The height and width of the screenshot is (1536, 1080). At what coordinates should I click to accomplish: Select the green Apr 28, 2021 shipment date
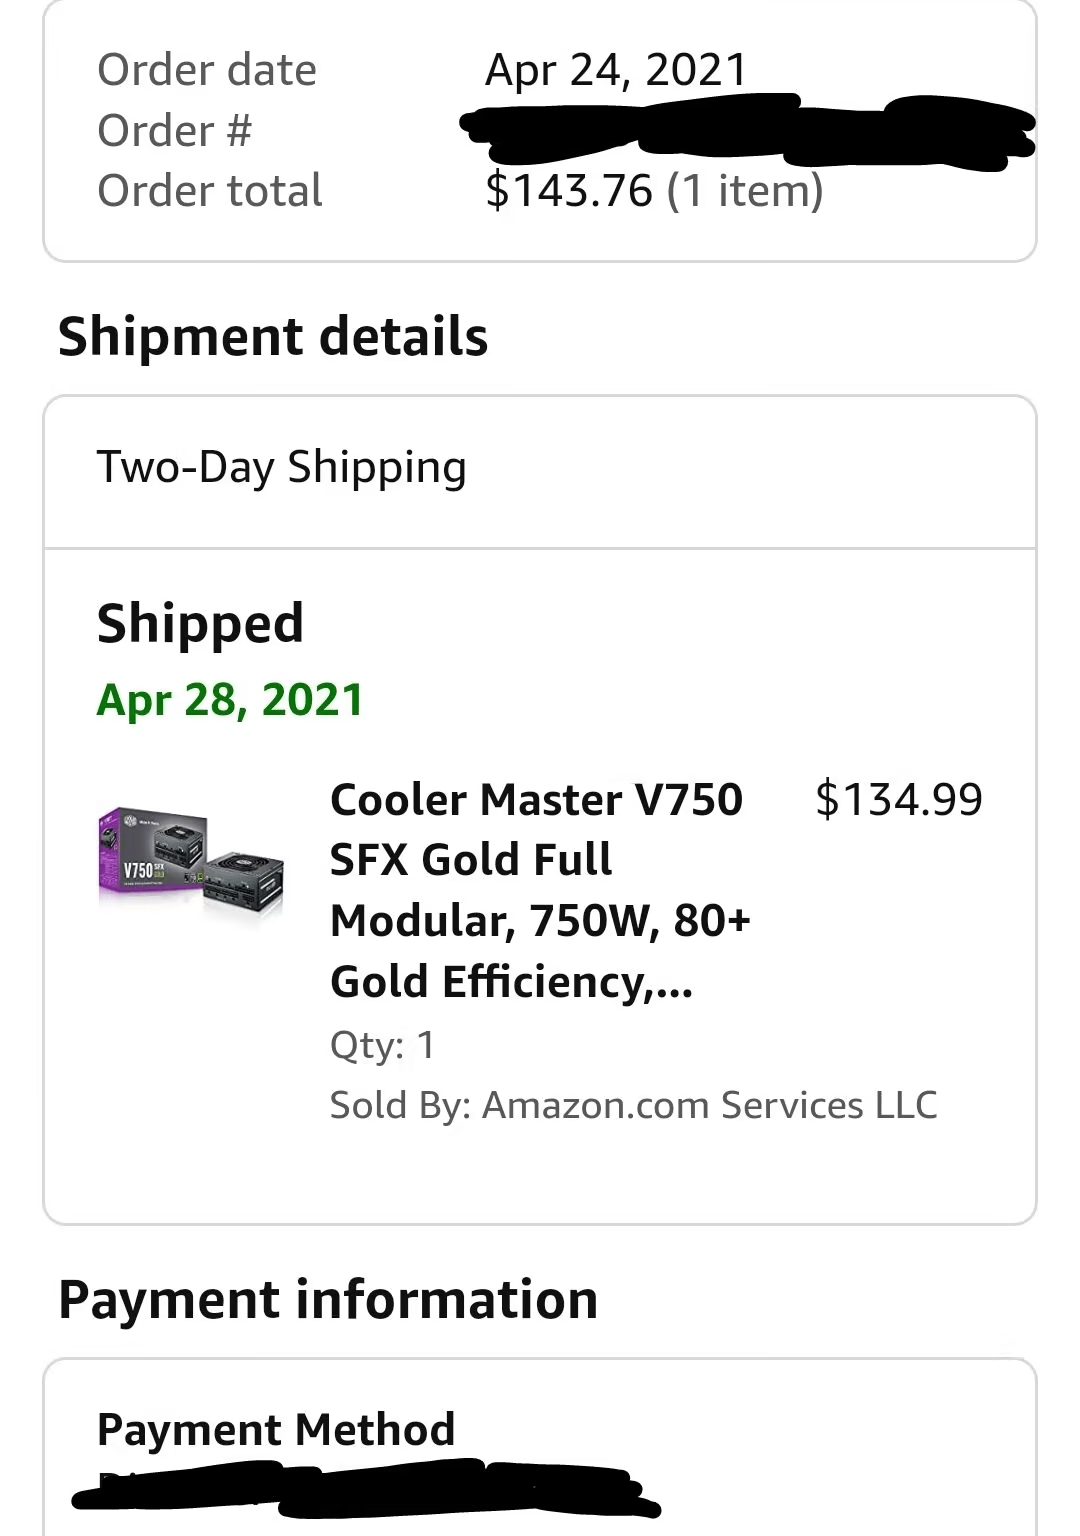coord(228,700)
